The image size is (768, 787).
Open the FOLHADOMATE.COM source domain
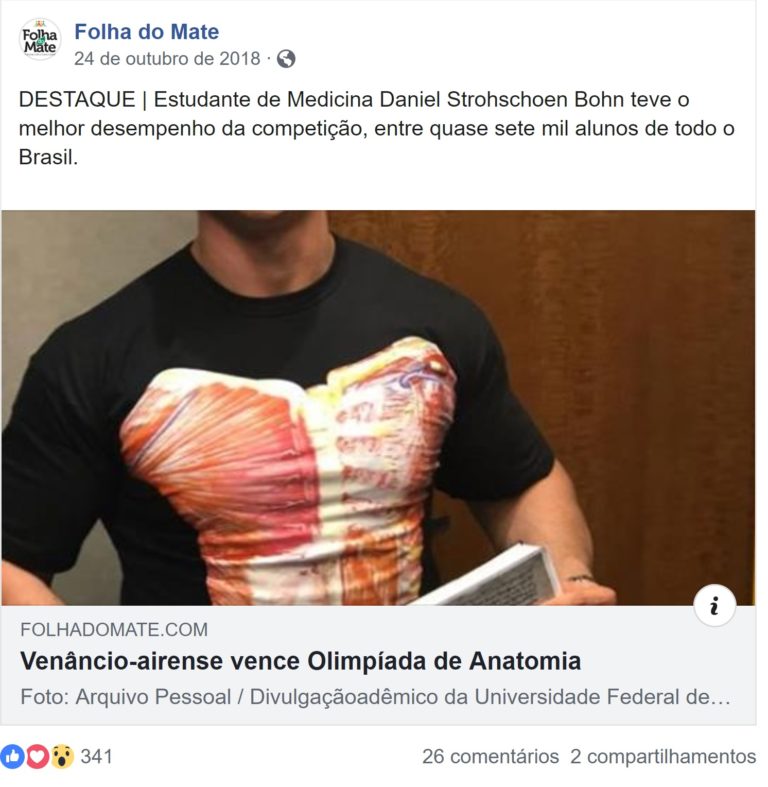(x=114, y=629)
